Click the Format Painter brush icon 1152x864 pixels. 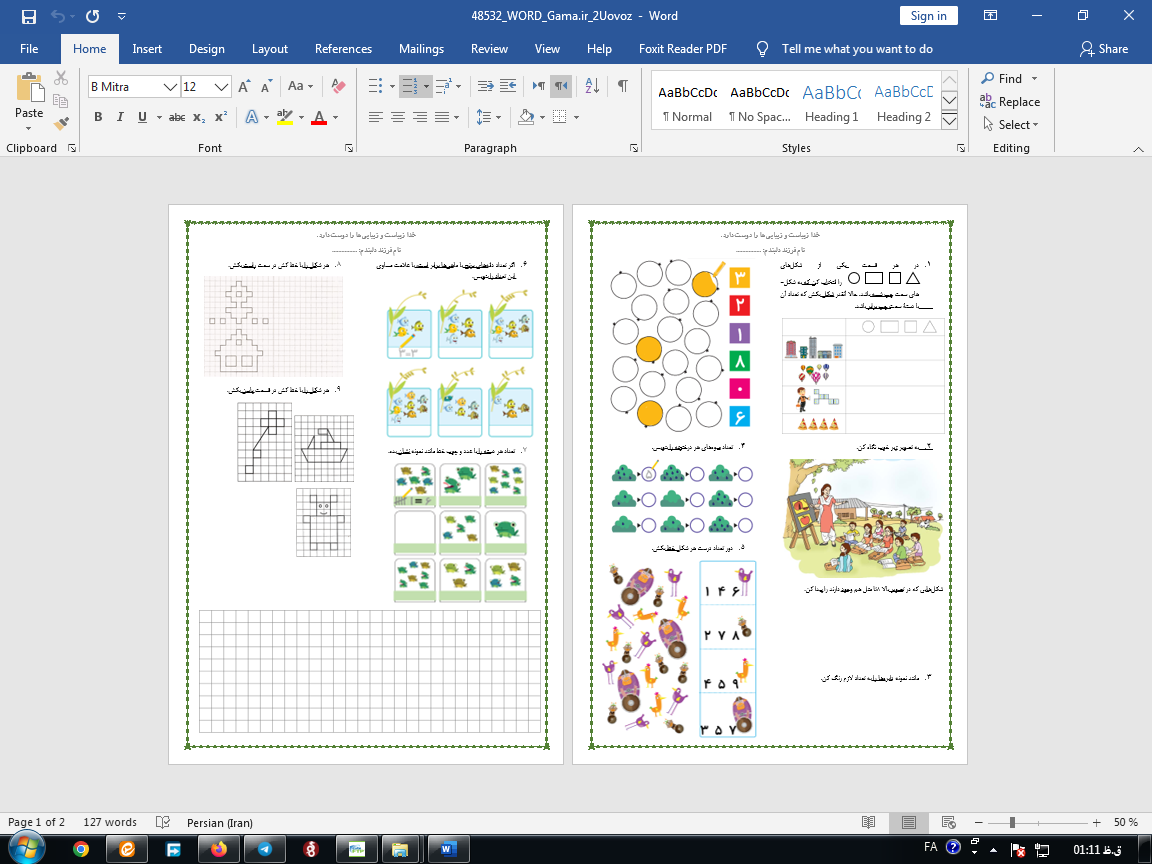pos(61,124)
